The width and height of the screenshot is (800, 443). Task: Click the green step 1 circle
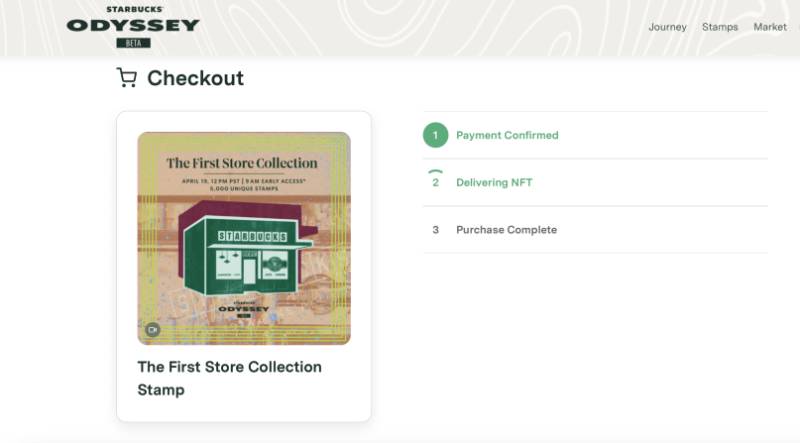pos(435,135)
